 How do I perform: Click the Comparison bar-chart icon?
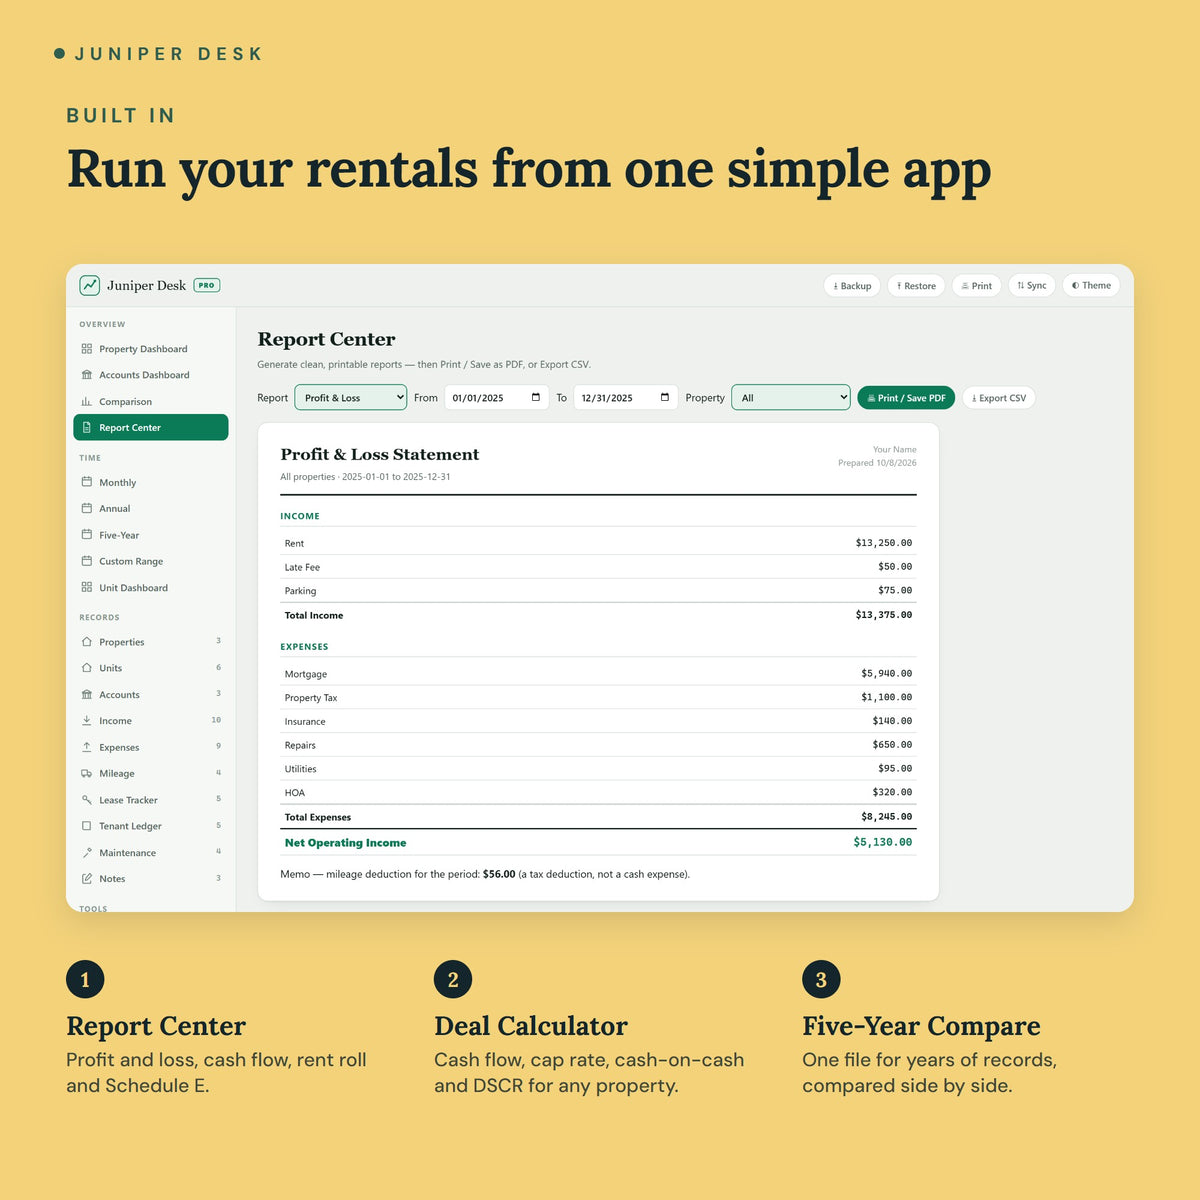coord(87,401)
